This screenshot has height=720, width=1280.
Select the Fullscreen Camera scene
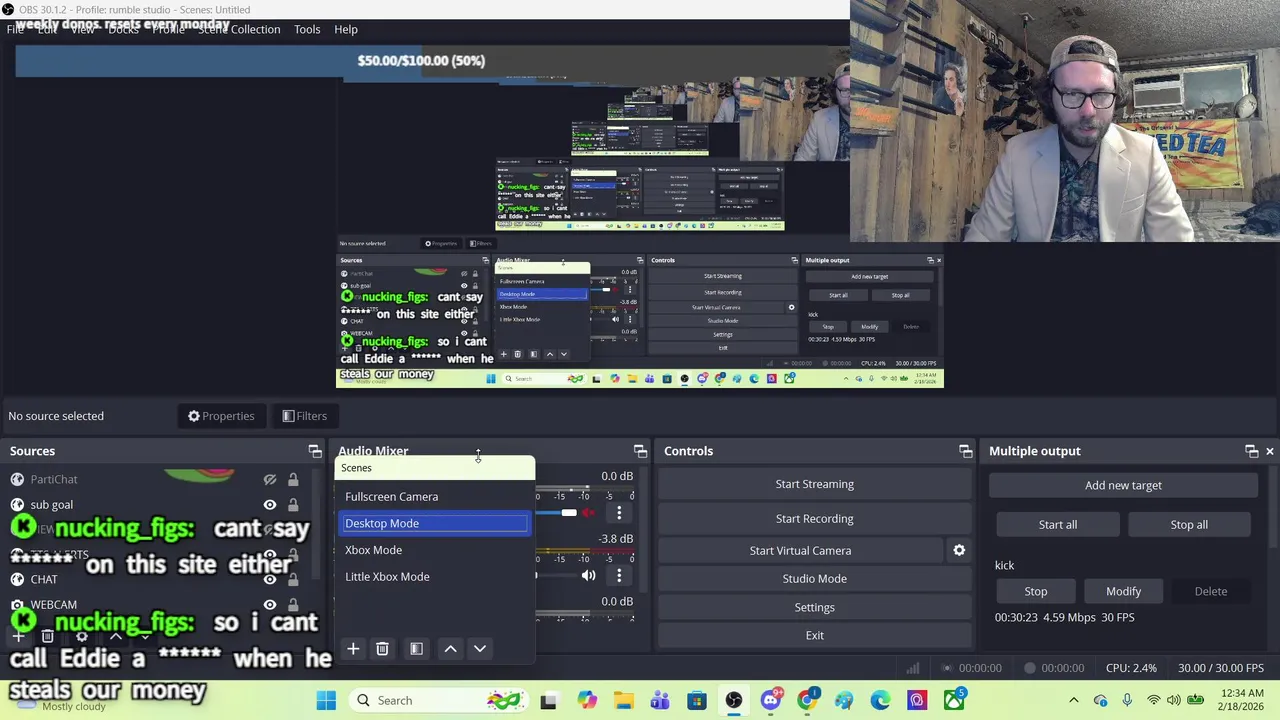click(x=434, y=496)
